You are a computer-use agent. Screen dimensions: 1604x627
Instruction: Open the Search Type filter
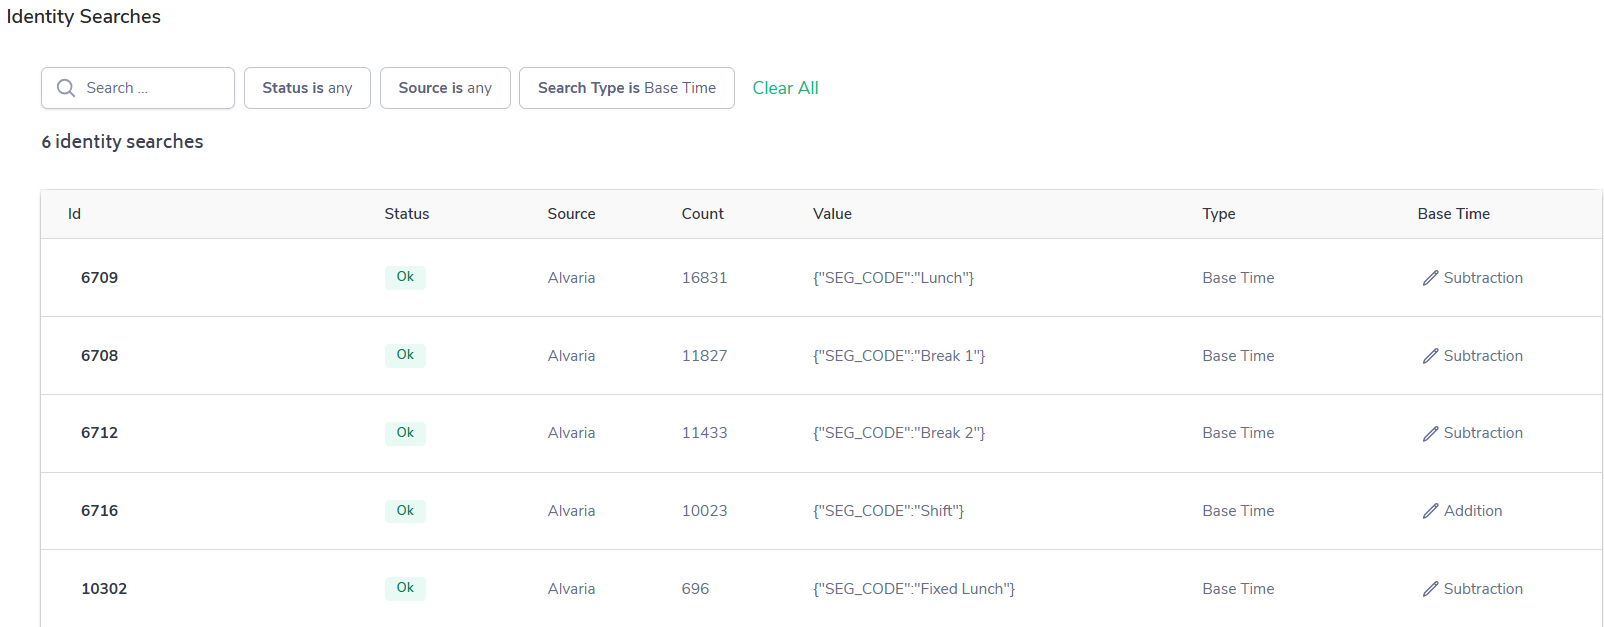626,88
